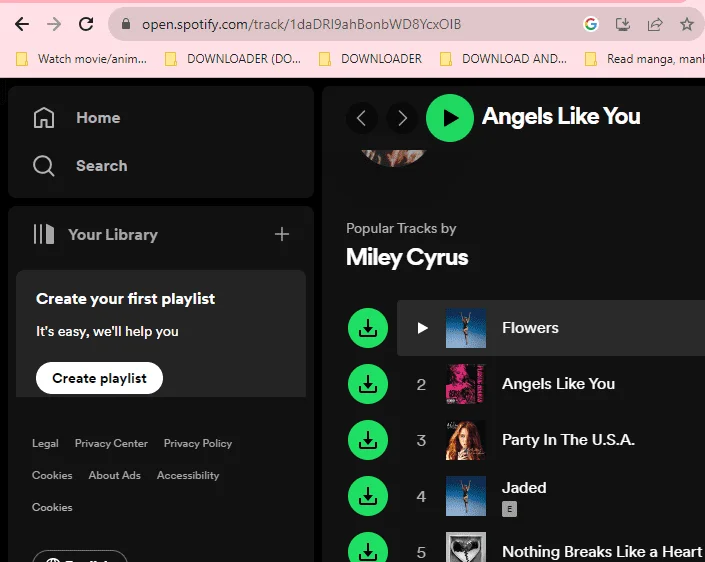Viewport: 705px width, 562px height.
Task: Bookmark this page with star icon
Action: pos(687,24)
